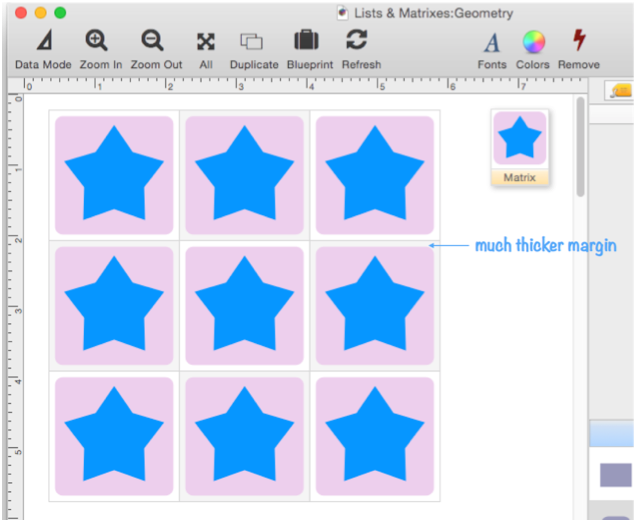The image size is (636, 522).
Task: Click the window title Lists & Matrixes:Geometry
Action: tap(434, 13)
